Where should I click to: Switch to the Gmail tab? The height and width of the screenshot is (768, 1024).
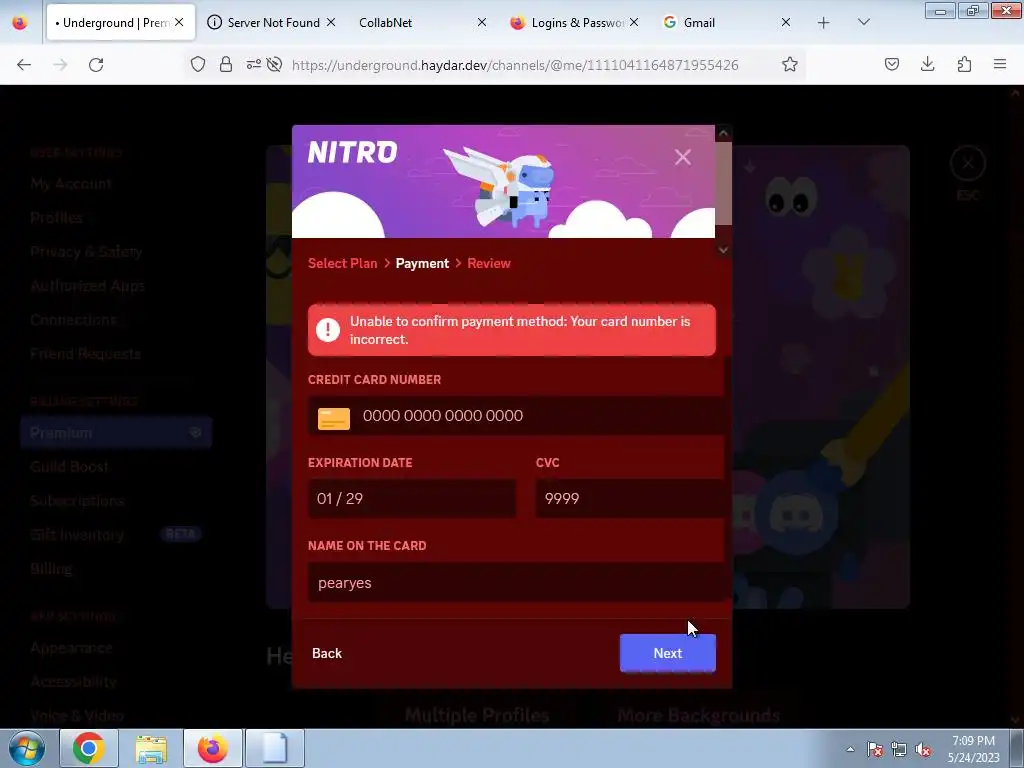(x=699, y=23)
